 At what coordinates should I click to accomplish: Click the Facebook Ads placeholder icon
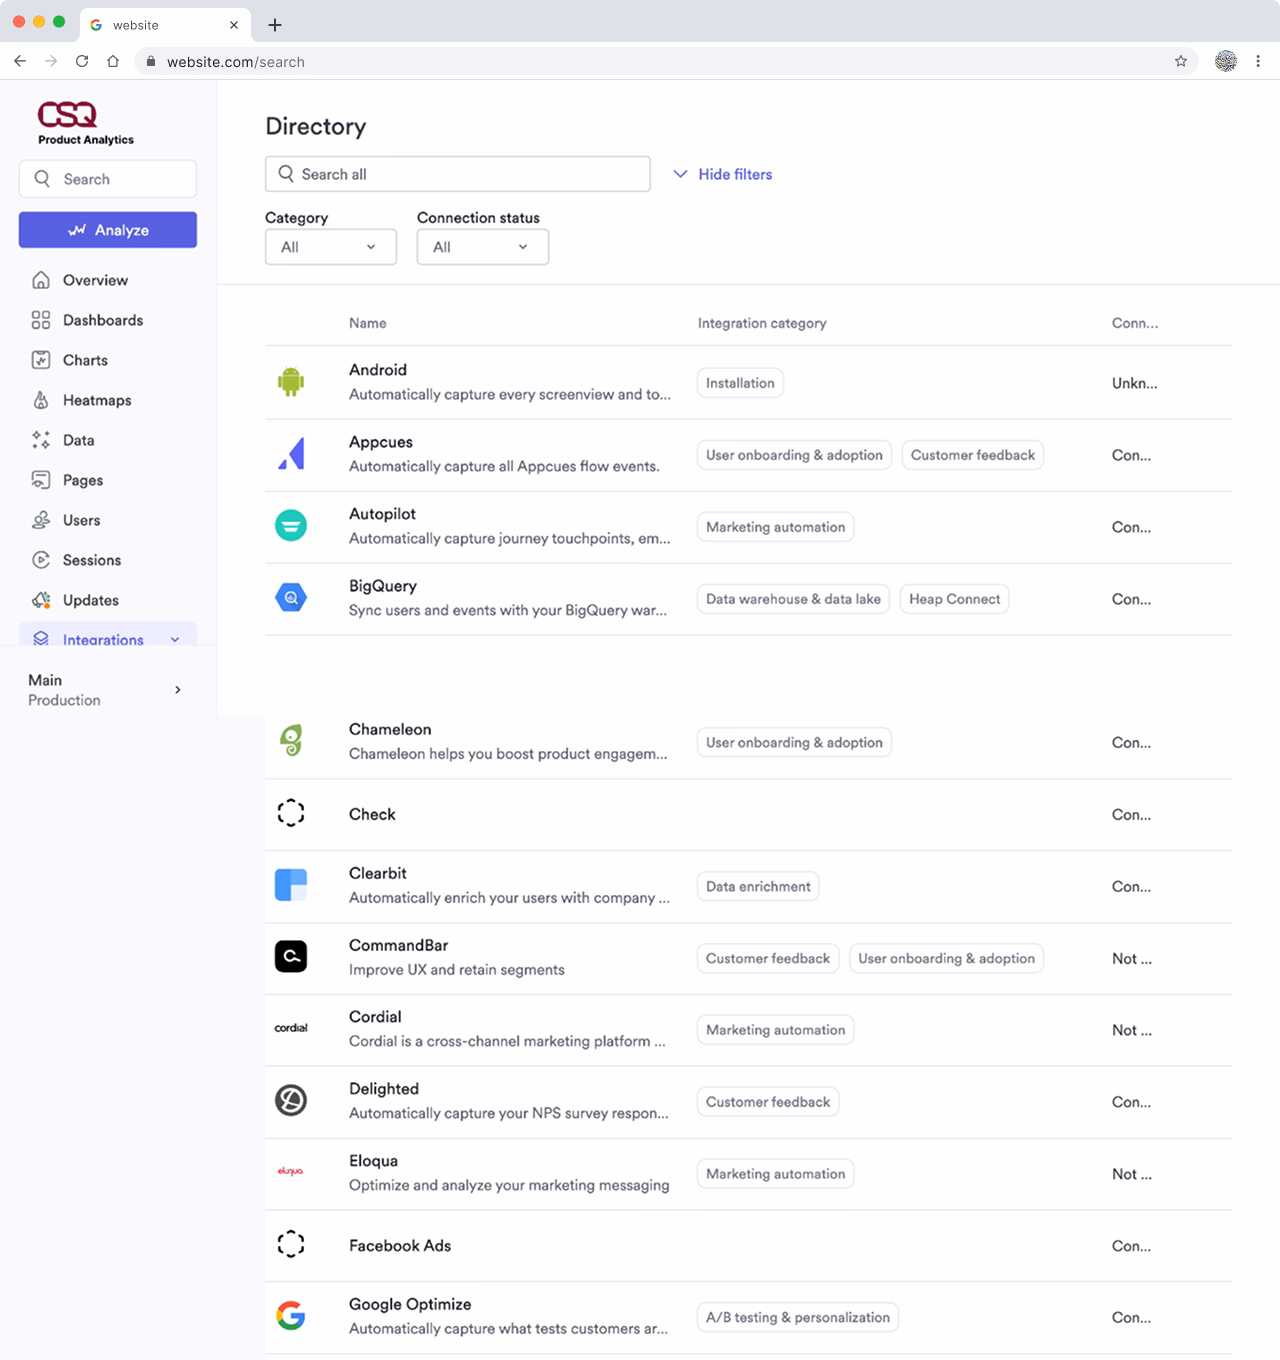pyautogui.click(x=291, y=1244)
